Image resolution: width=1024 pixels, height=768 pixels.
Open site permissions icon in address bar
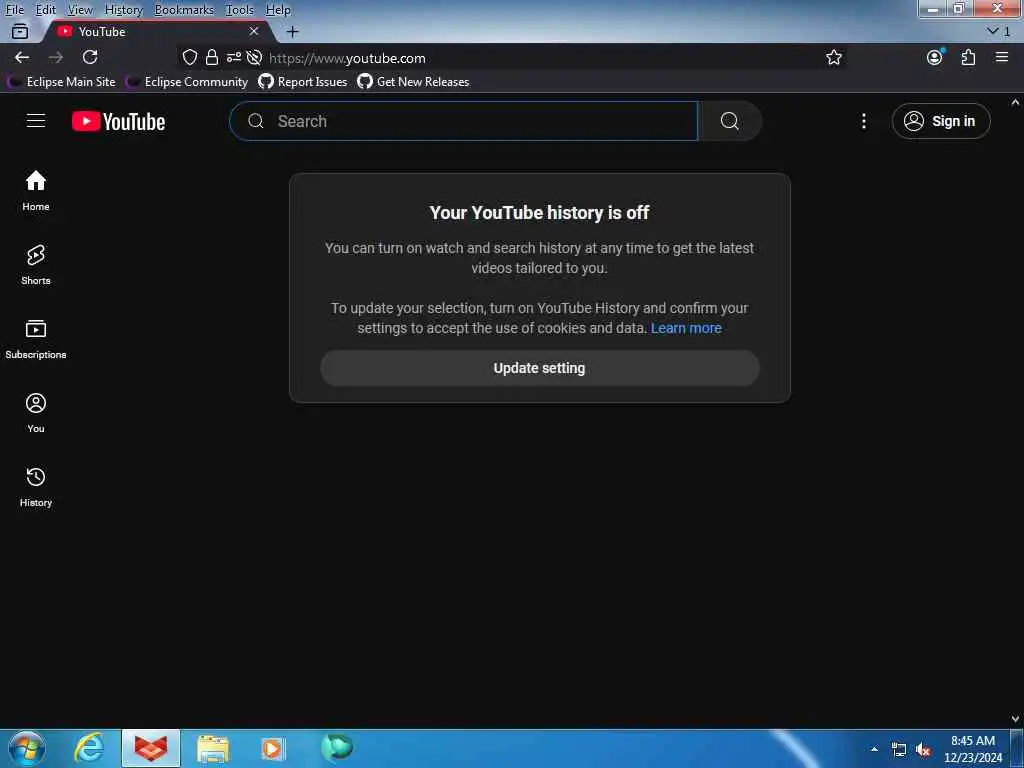(234, 57)
